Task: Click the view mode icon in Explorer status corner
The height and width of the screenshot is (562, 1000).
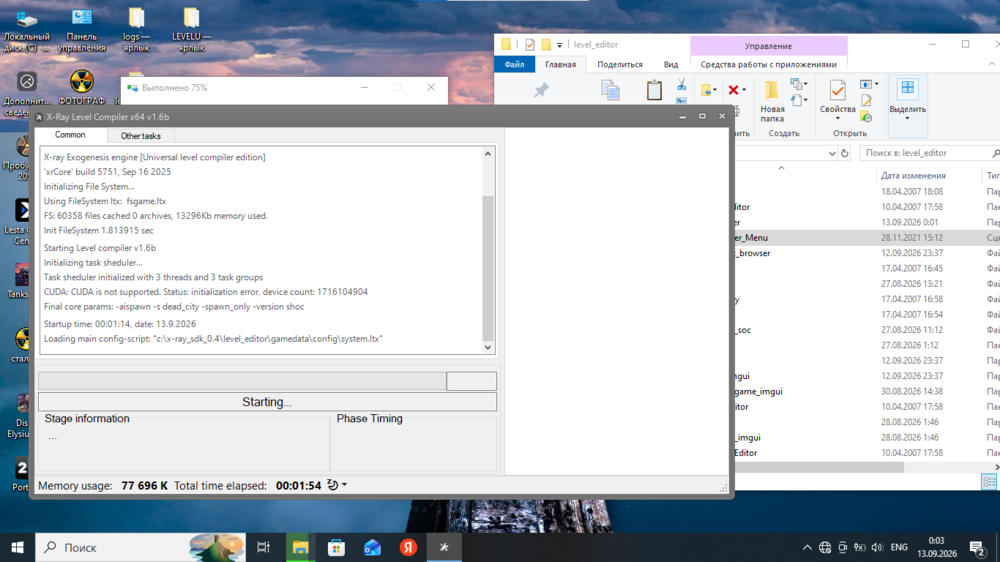Action: 989,482
